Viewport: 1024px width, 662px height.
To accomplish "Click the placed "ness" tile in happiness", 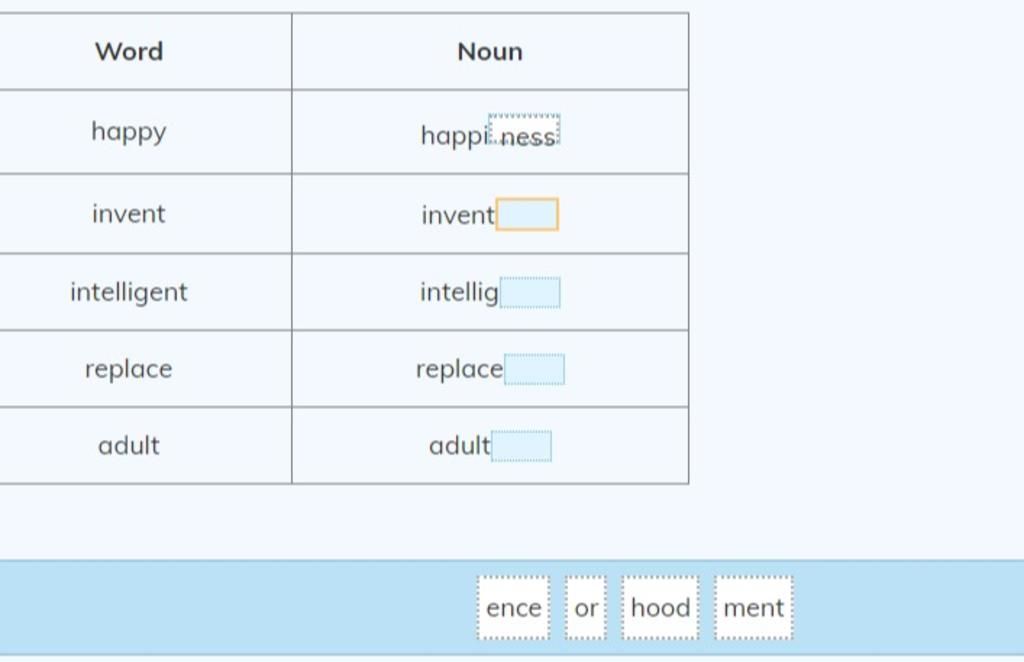I will (x=524, y=130).
